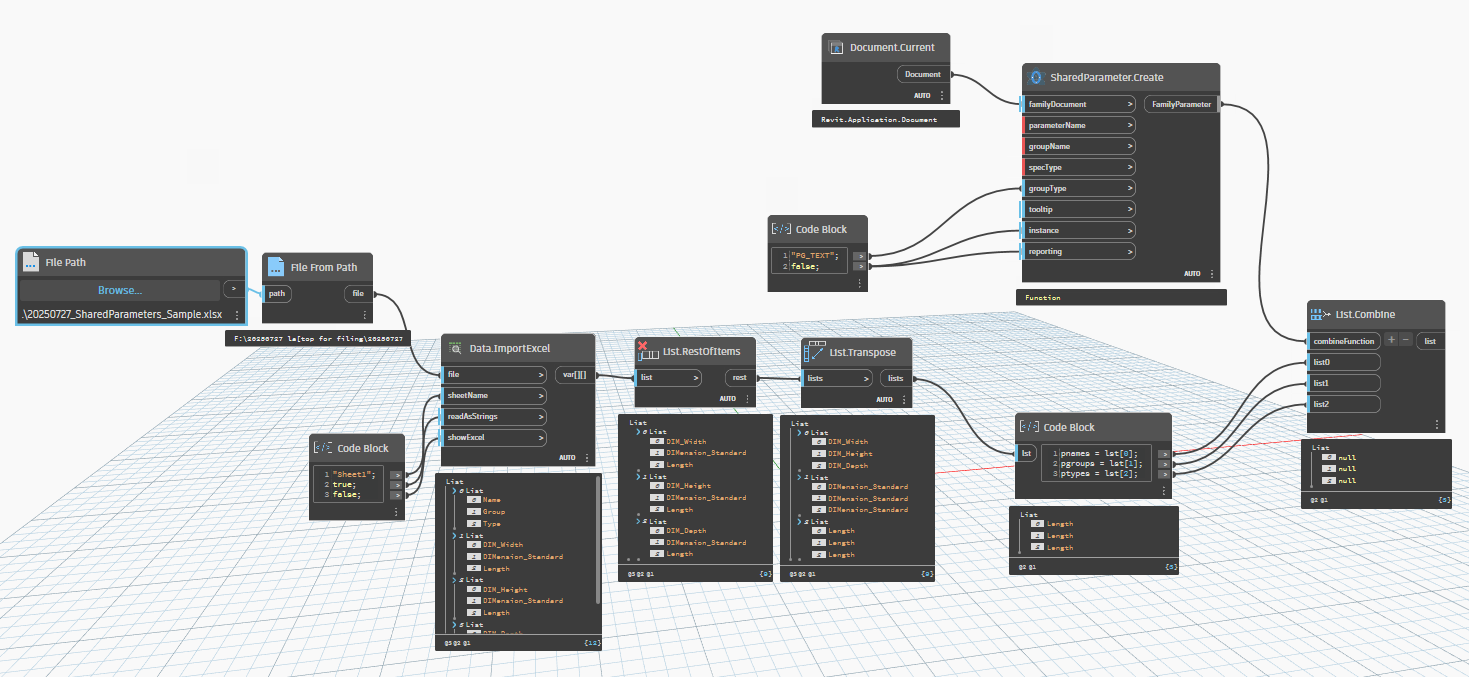Collapse the 1 List in ImportExcel preview

tap(455, 535)
